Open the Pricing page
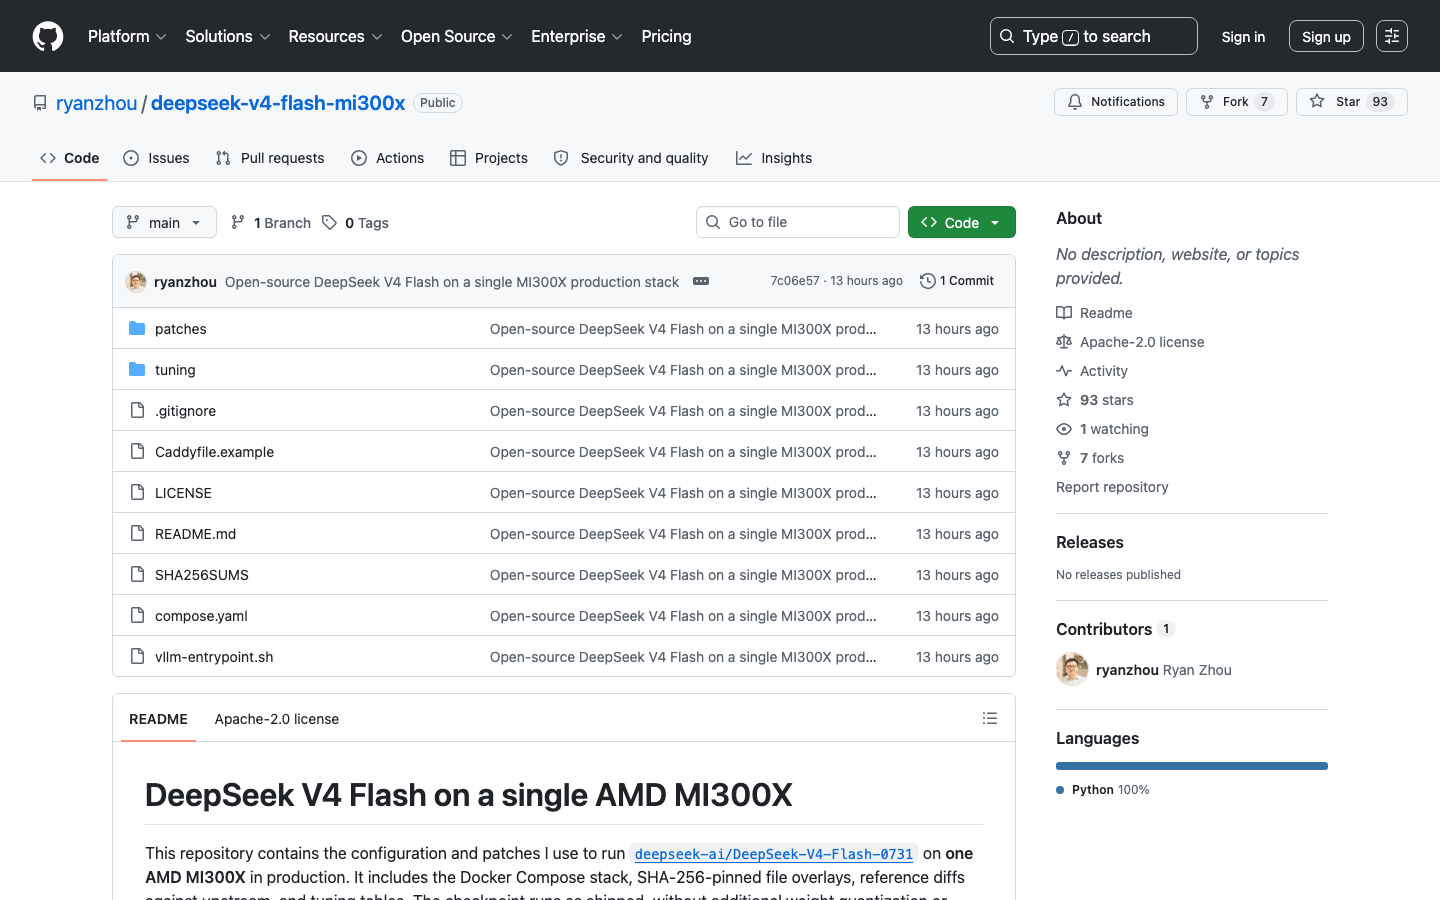This screenshot has height=900, width=1440. [x=666, y=36]
